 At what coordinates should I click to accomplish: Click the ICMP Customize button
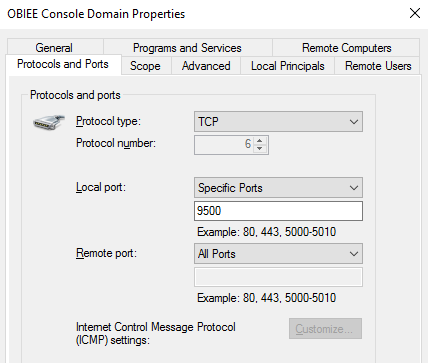tap(325, 329)
